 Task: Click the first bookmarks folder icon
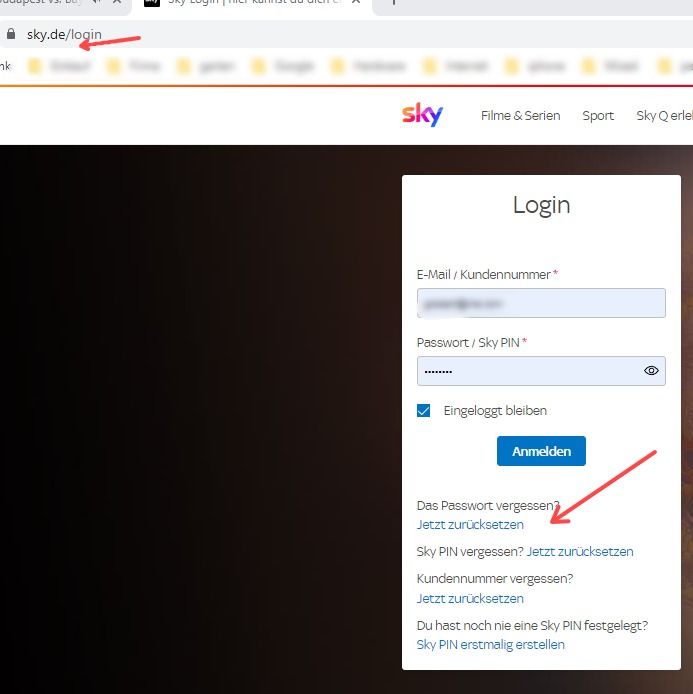point(34,66)
